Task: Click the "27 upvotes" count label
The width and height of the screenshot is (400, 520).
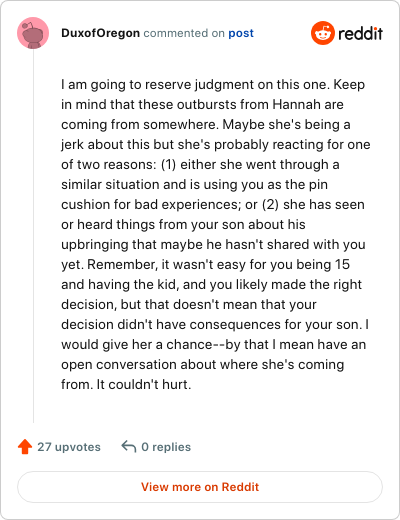Action: (x=69, y=447)
